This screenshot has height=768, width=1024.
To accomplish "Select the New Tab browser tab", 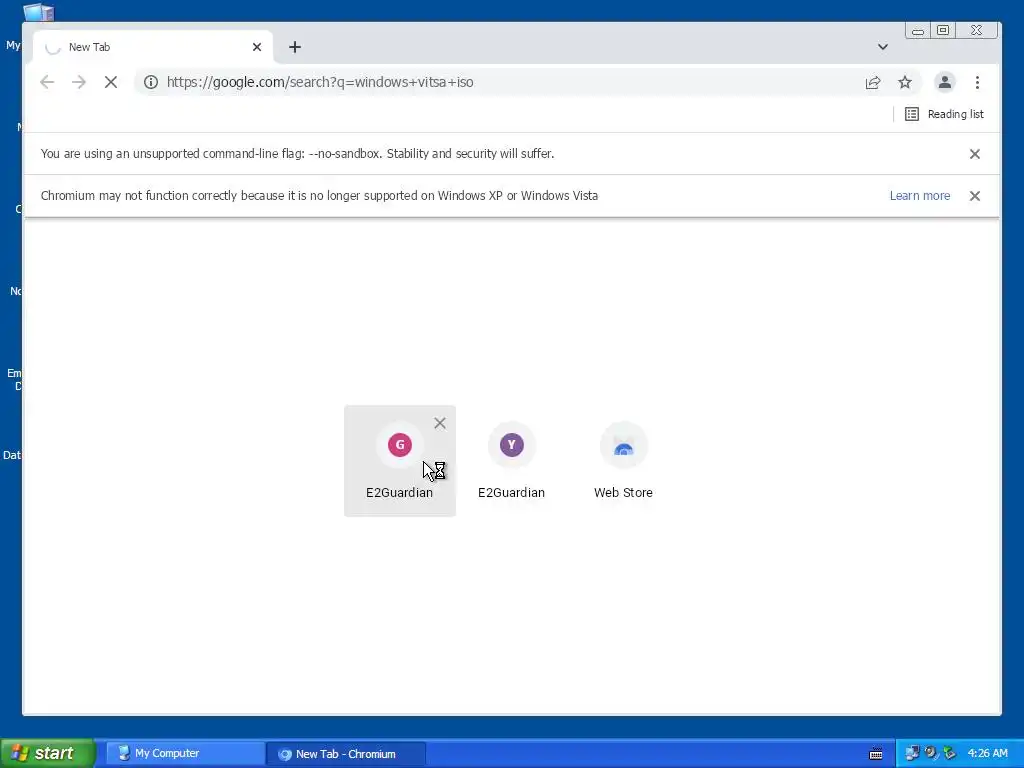I will point(153,47).
